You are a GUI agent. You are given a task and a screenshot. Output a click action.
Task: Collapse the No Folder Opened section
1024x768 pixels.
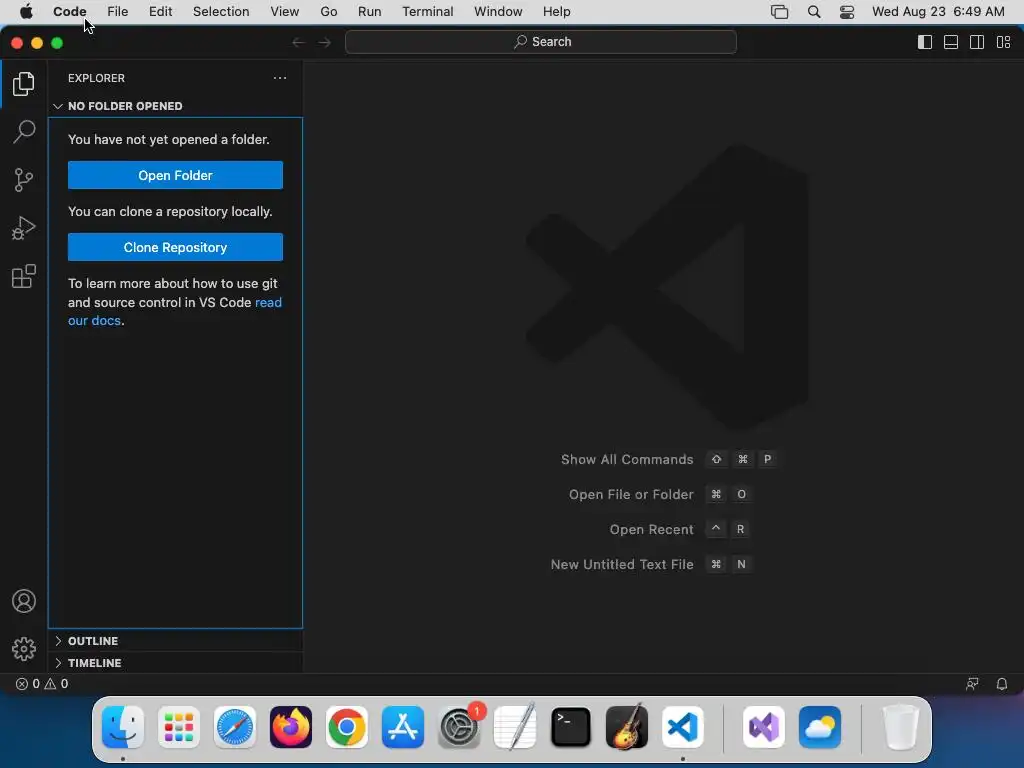click(175, 106)
